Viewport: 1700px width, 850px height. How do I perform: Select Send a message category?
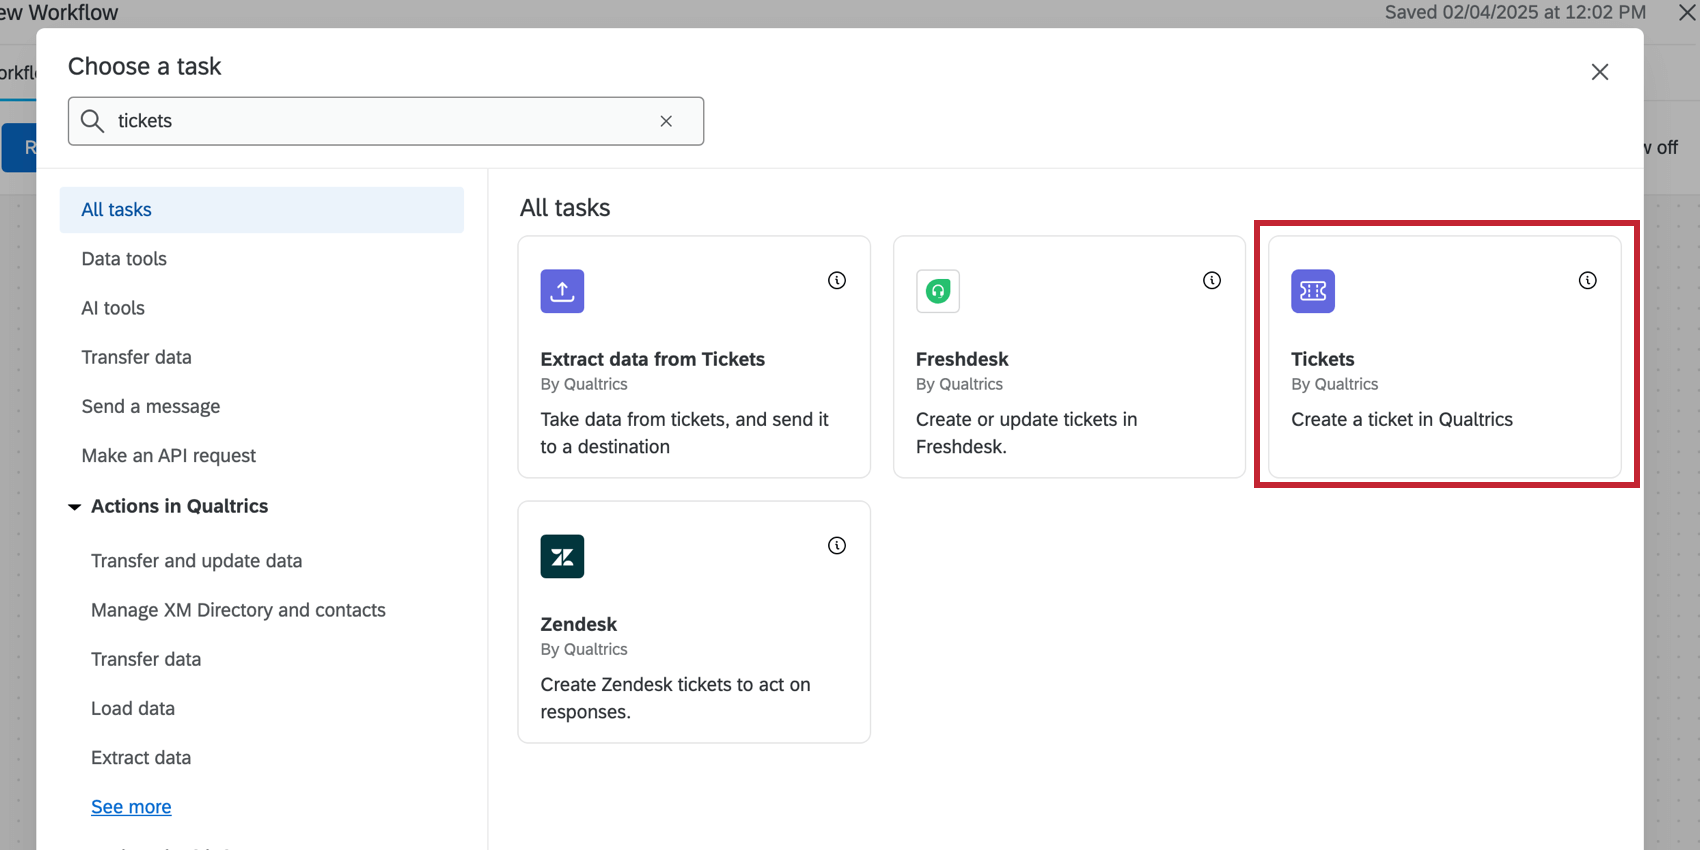151,407
